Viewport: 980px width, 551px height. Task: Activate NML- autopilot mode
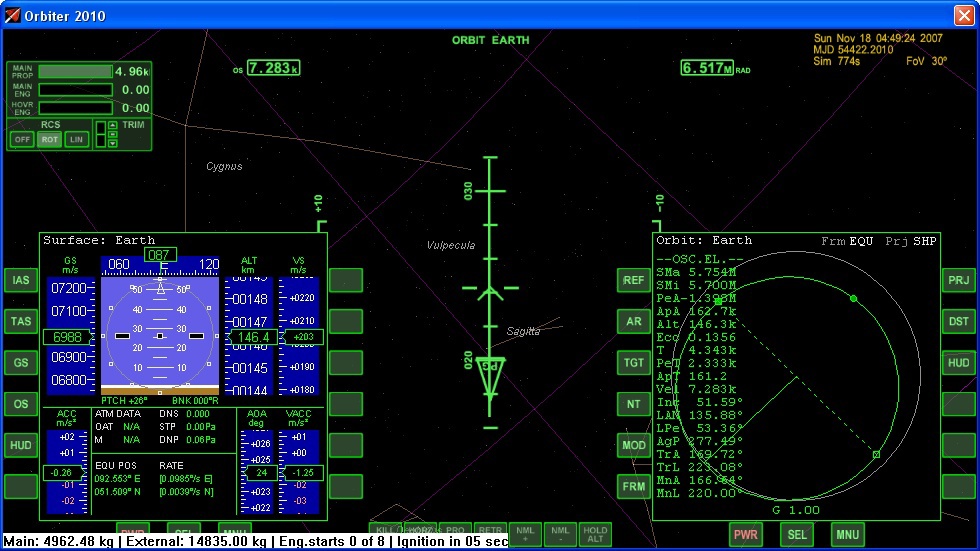(x=560, y=534)
